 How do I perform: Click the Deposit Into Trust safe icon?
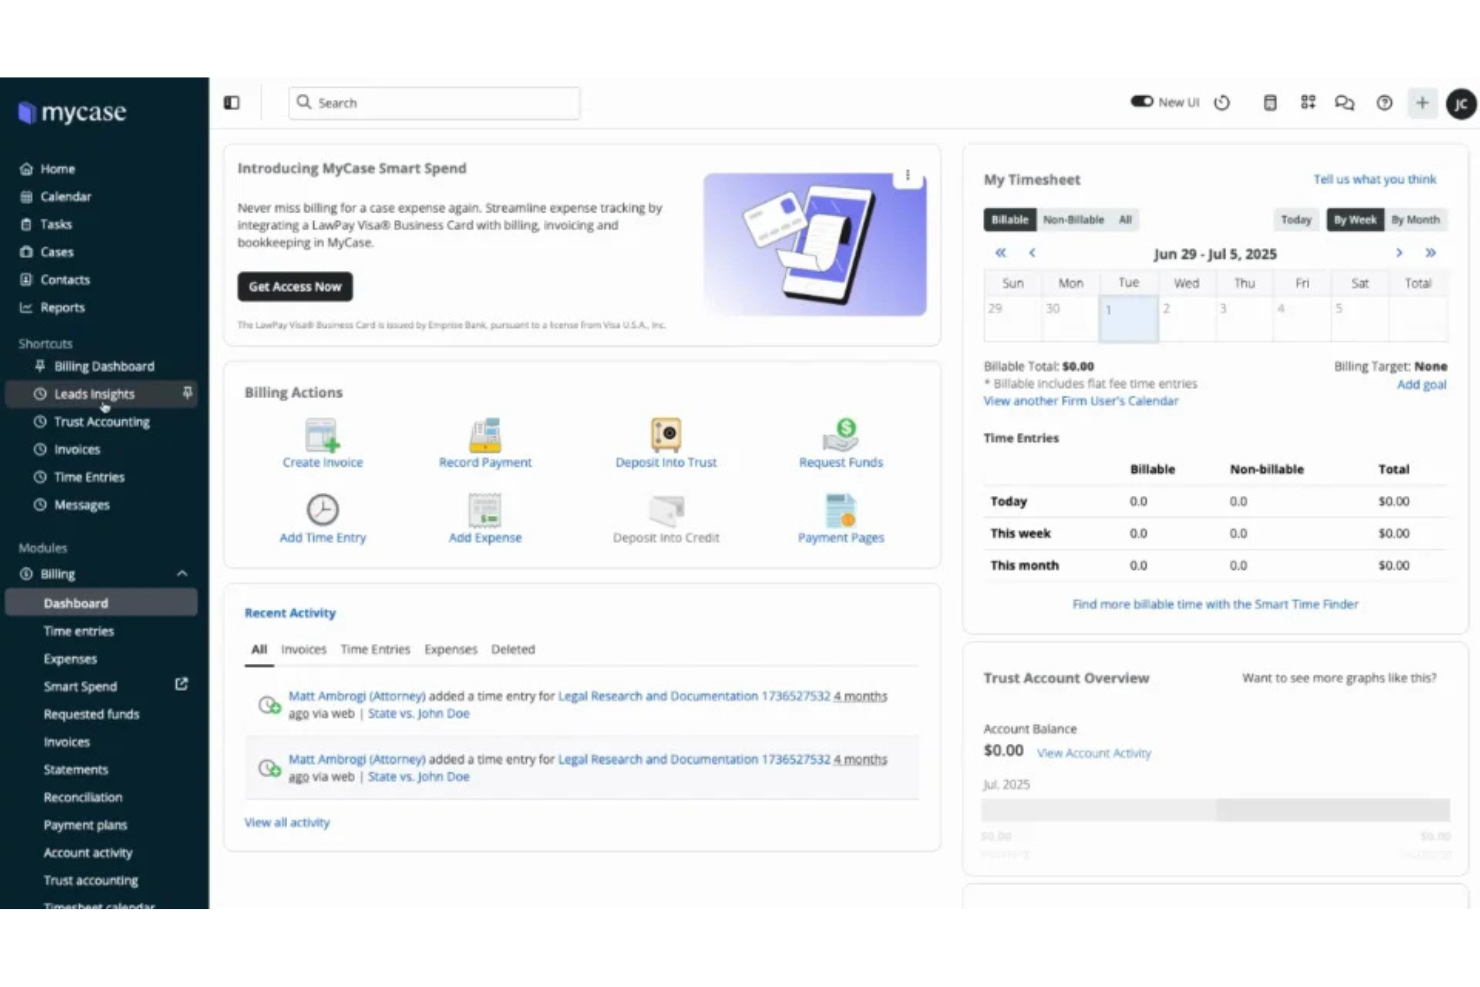coord(666,435)
